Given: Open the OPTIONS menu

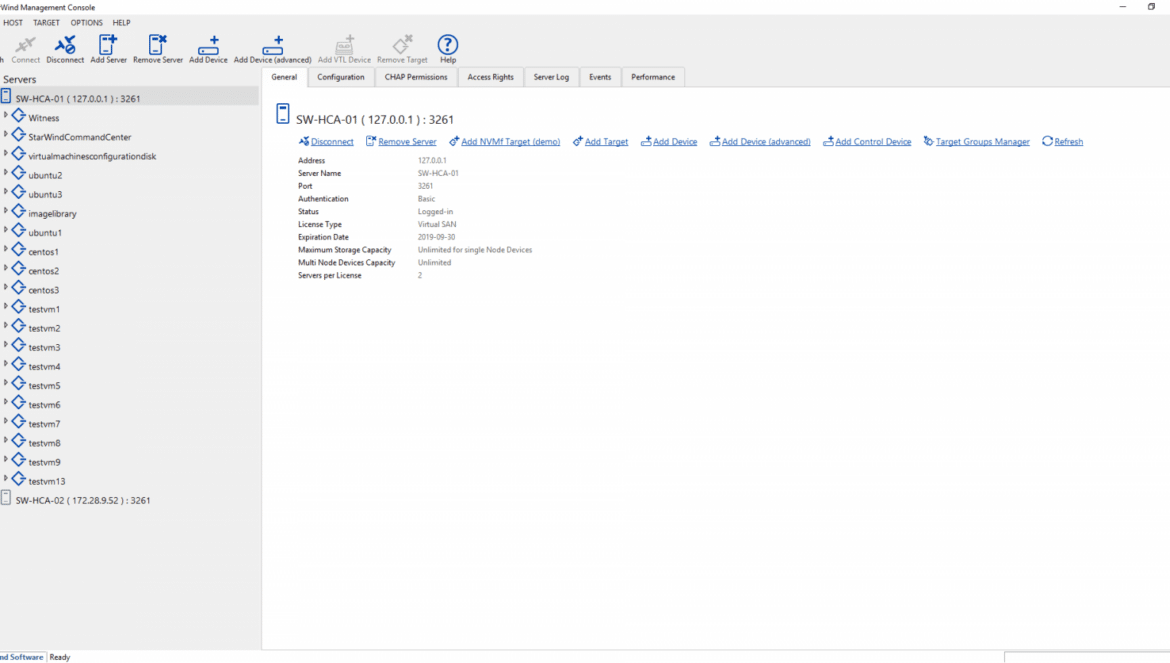Looking at the screenshot, I should pos(87,23).
